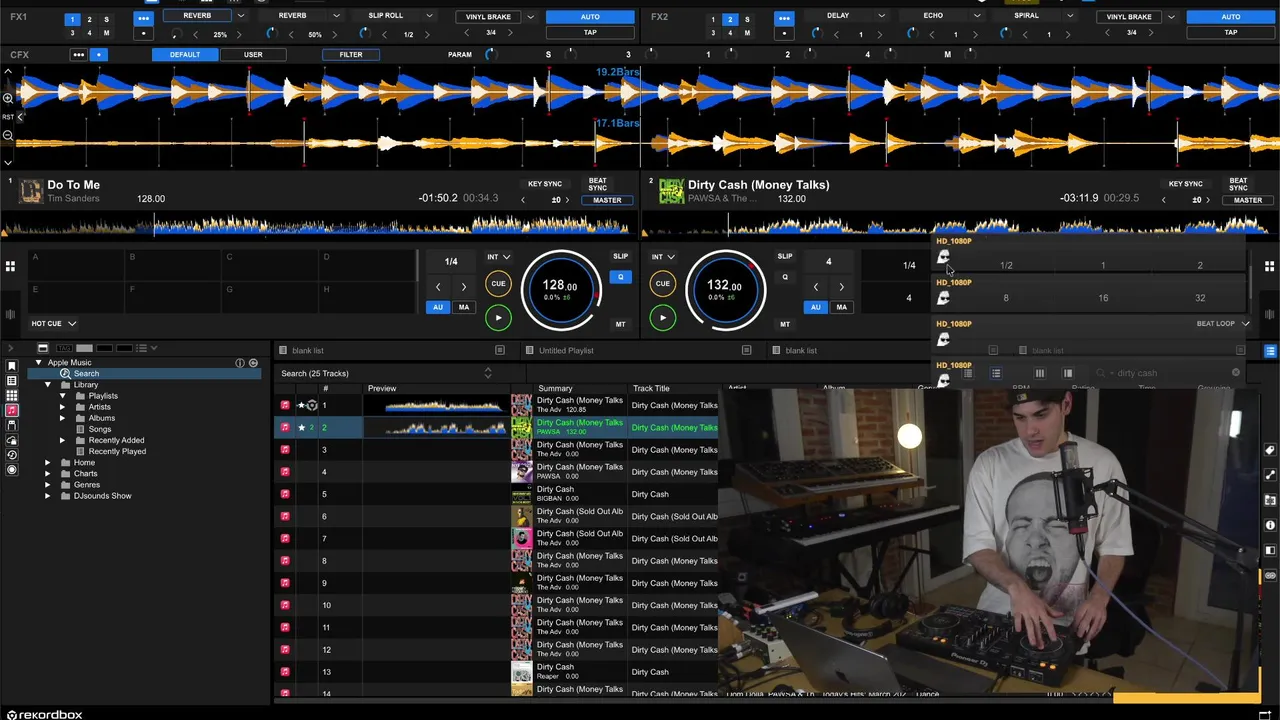Assign FX2 to master M

[x=747, y=33]
